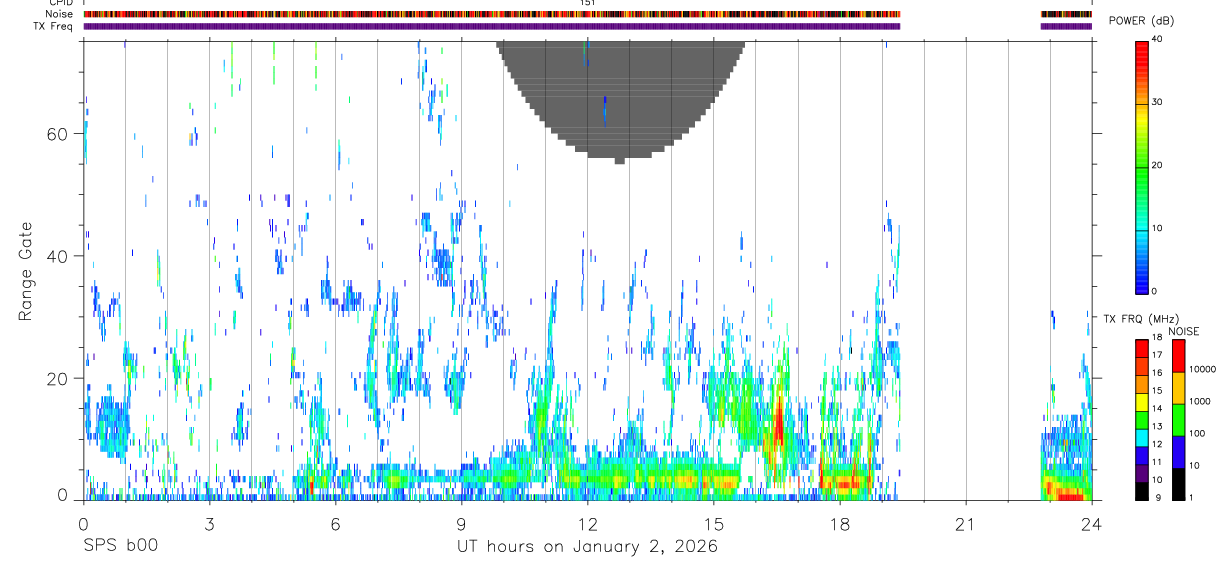Click x-axis tick label 18
This screenshot has width=1228, height=567.
[x=839, y=523]
